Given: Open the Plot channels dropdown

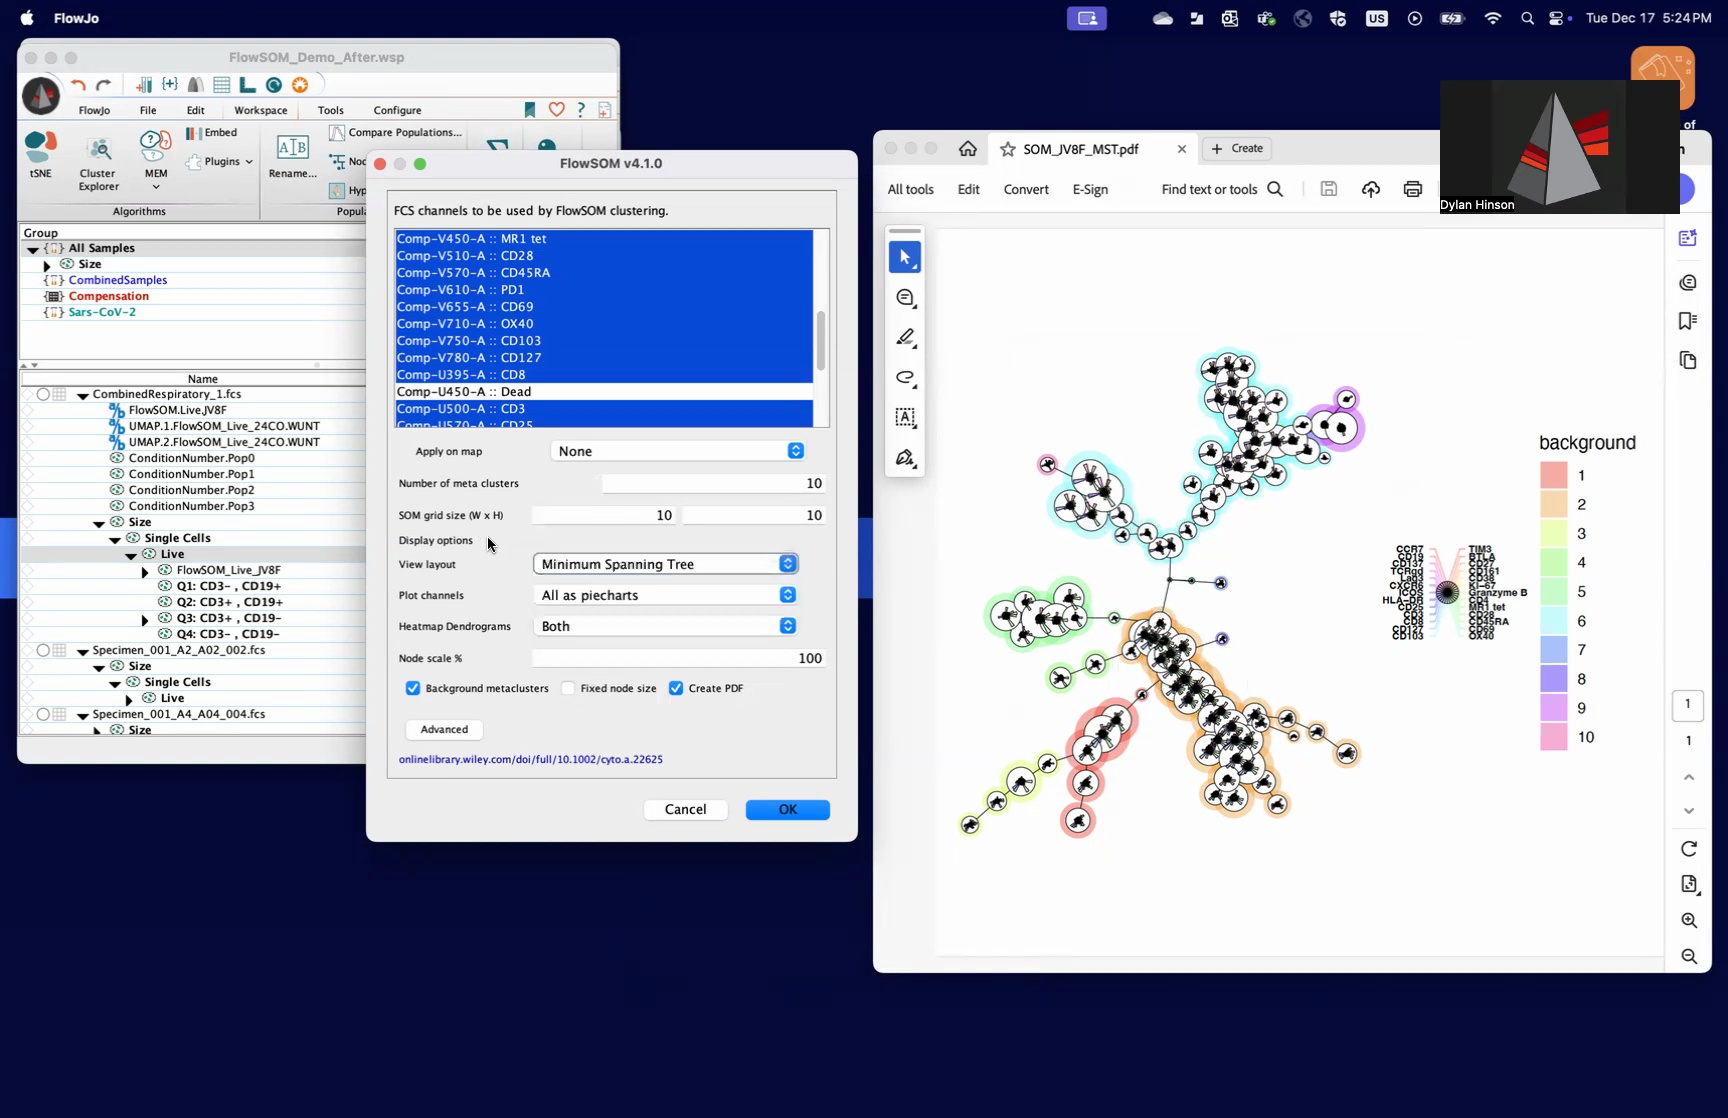Looking at the screenshot, I should point(666,595).
